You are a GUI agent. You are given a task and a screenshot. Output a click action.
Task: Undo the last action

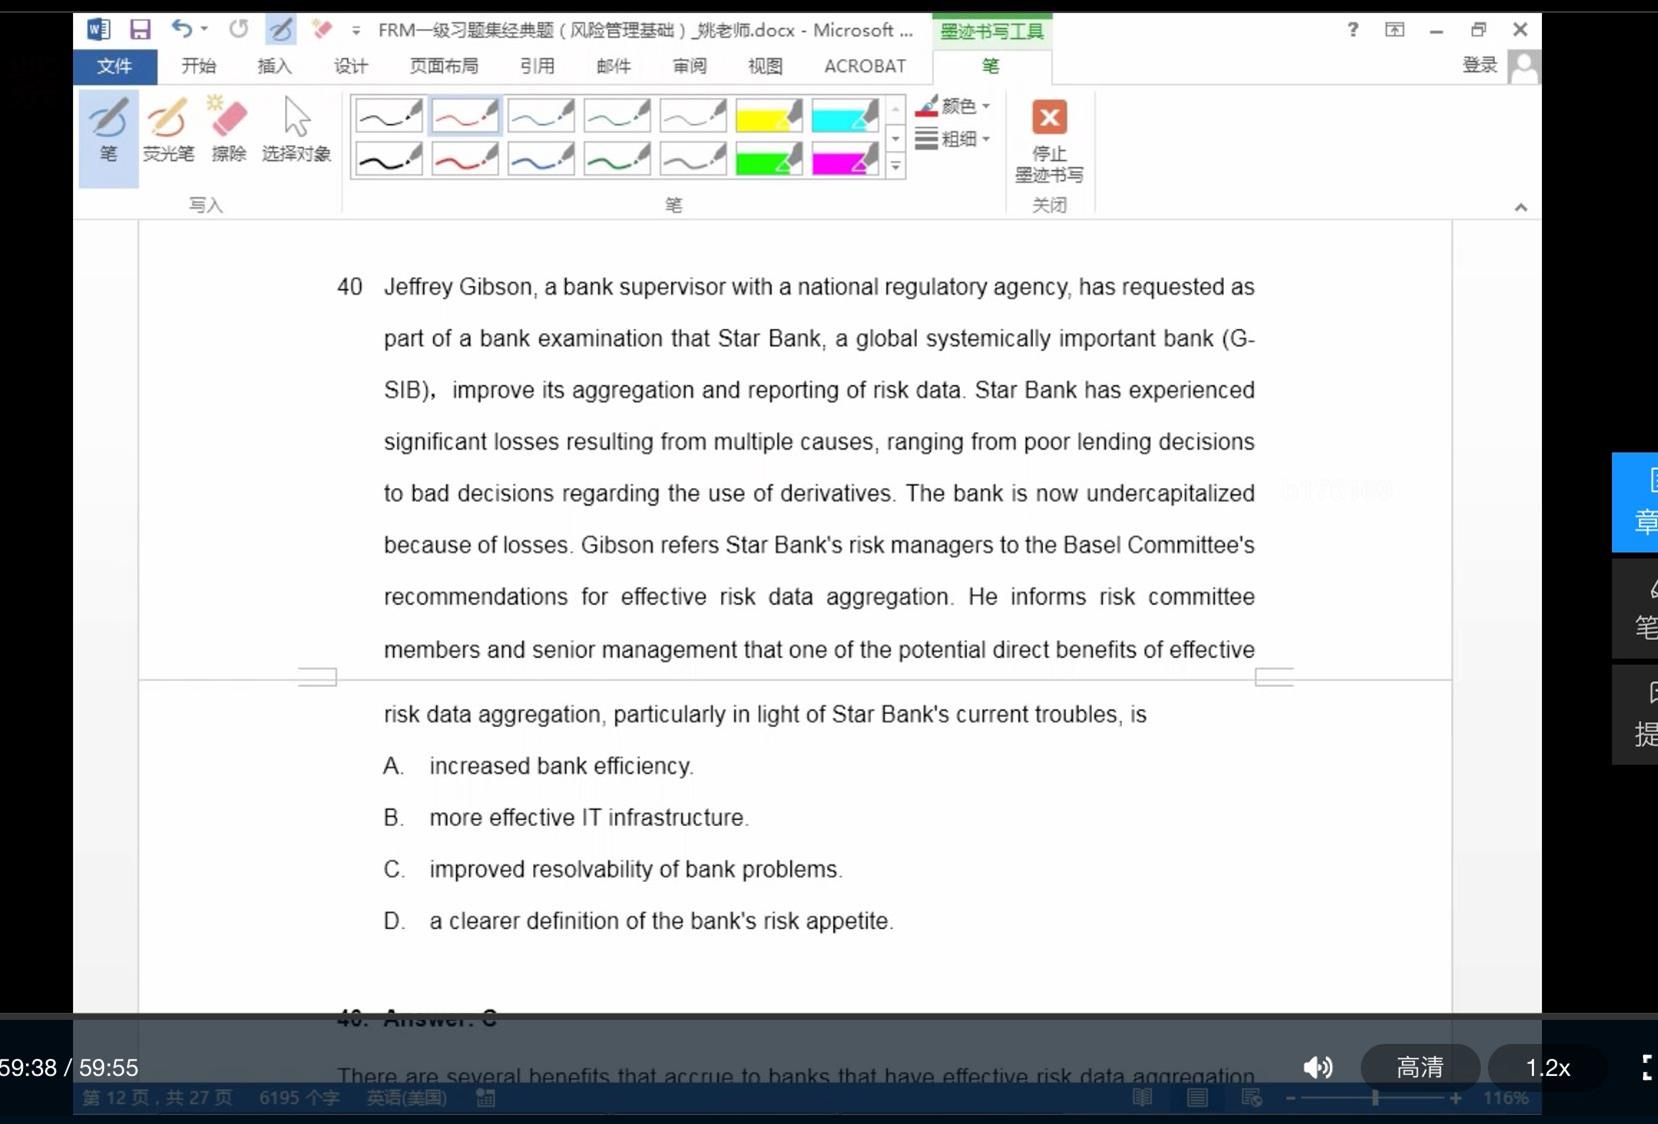pos(181,29)
